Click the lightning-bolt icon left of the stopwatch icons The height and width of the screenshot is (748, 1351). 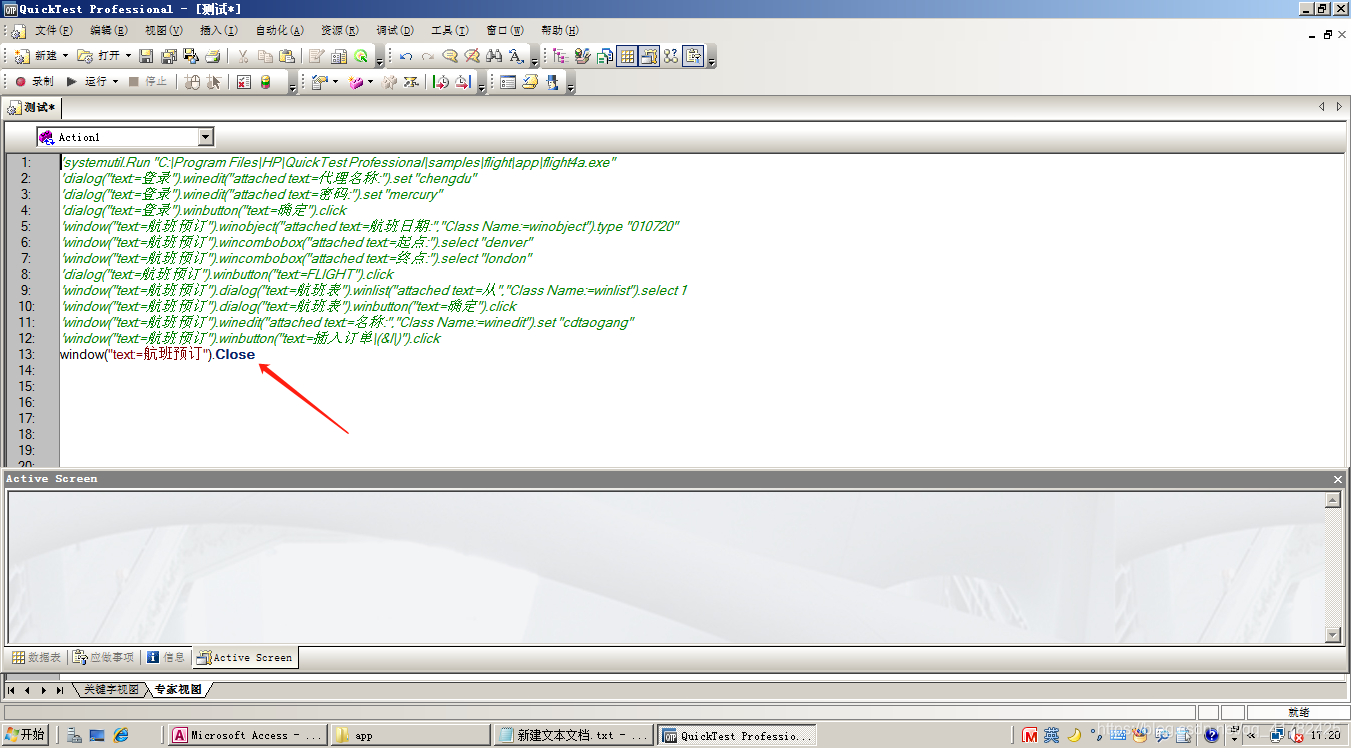click(x=410, y=81)
